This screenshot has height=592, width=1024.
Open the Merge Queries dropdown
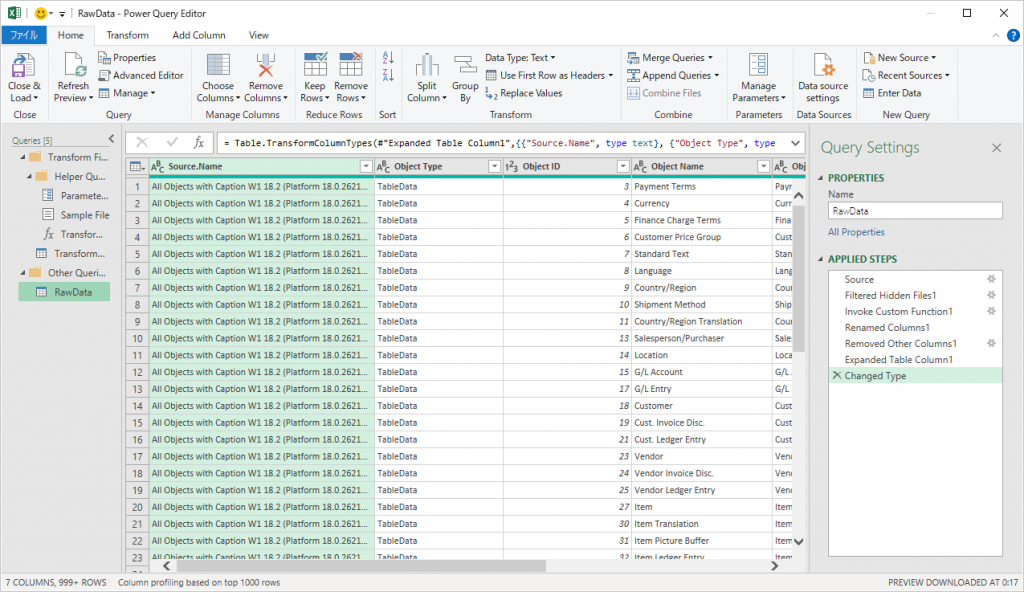(x=670, y=58)
